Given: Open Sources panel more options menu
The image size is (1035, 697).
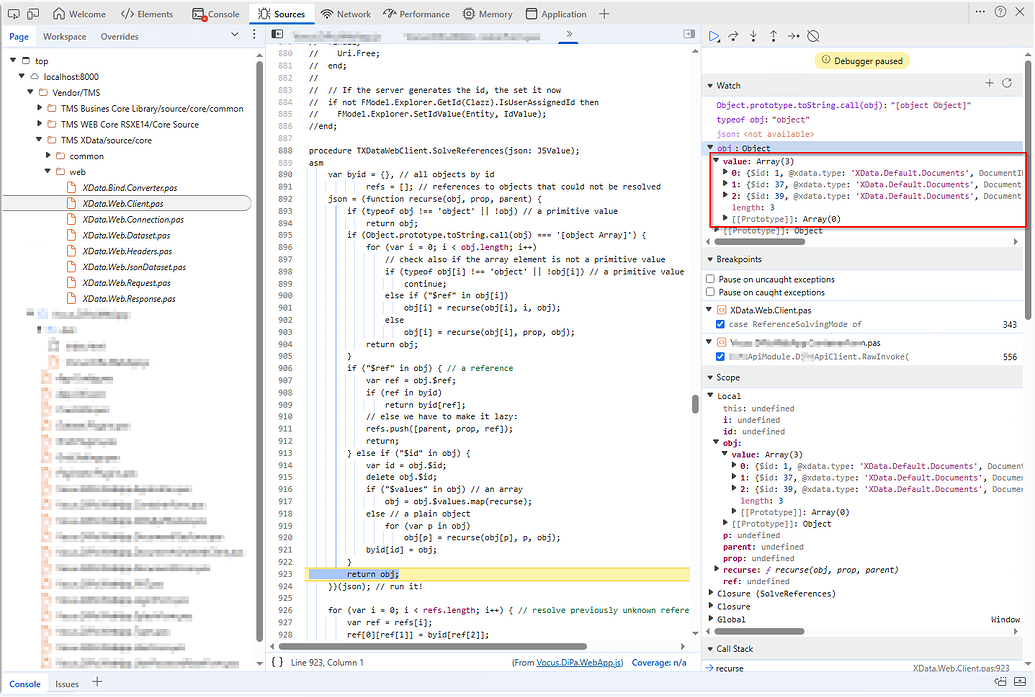Looking at the screenshot, I should click(254, 34).
